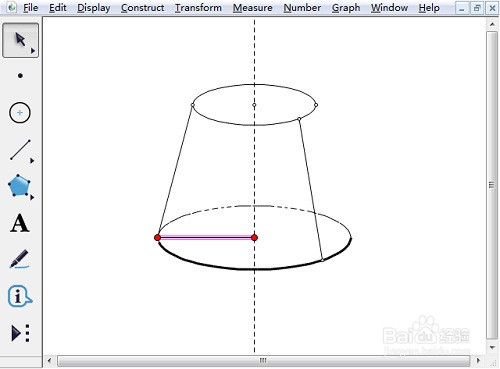500x369 pixels.
Task: Select the thick front arc of bottom ellipse
Action: [254, 268]
